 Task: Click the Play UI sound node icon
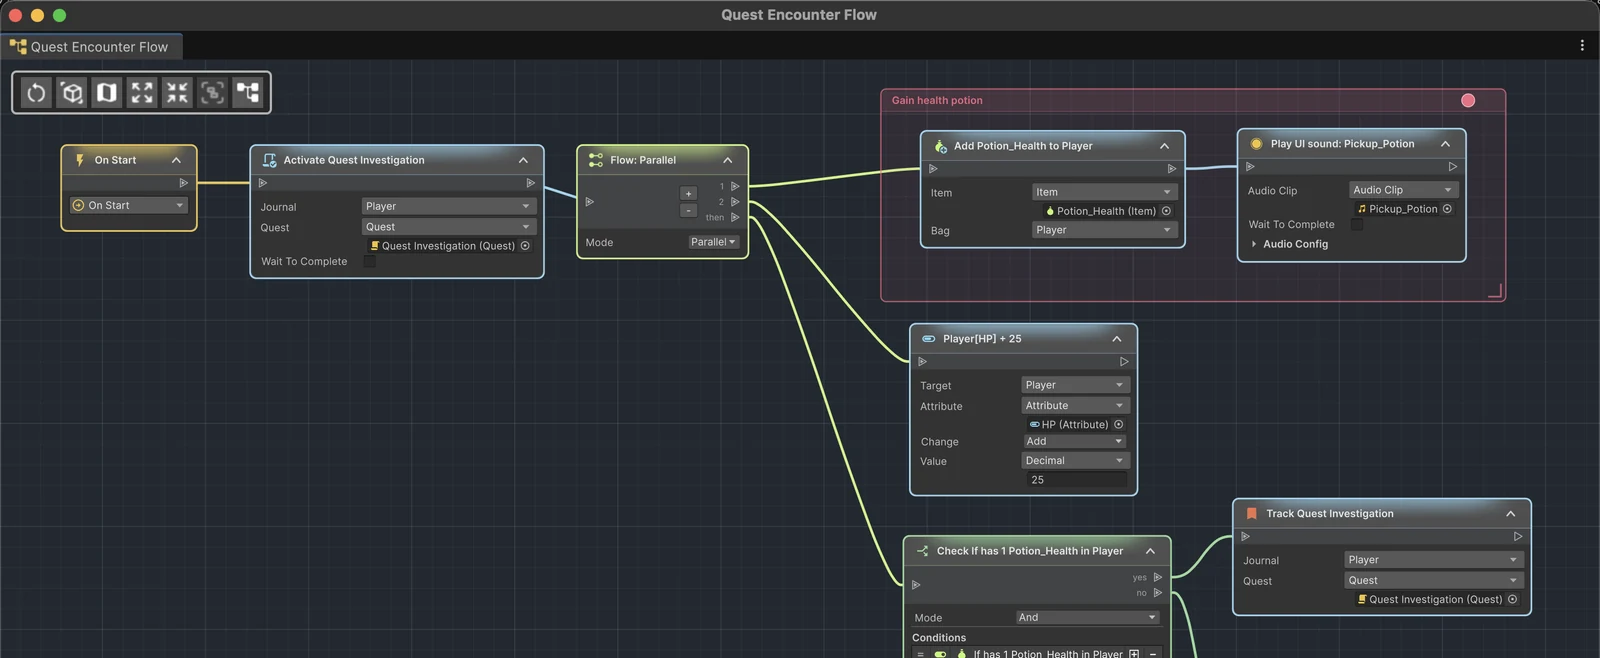[x=1256, y=144]
